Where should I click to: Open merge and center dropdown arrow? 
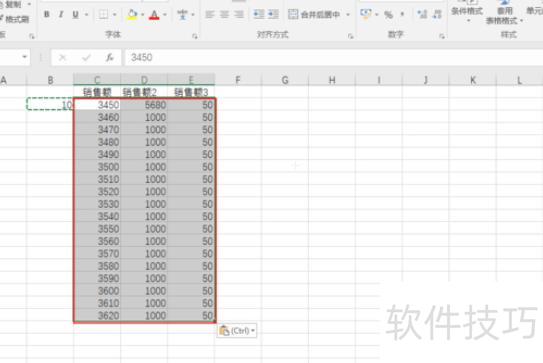point(348,14)
